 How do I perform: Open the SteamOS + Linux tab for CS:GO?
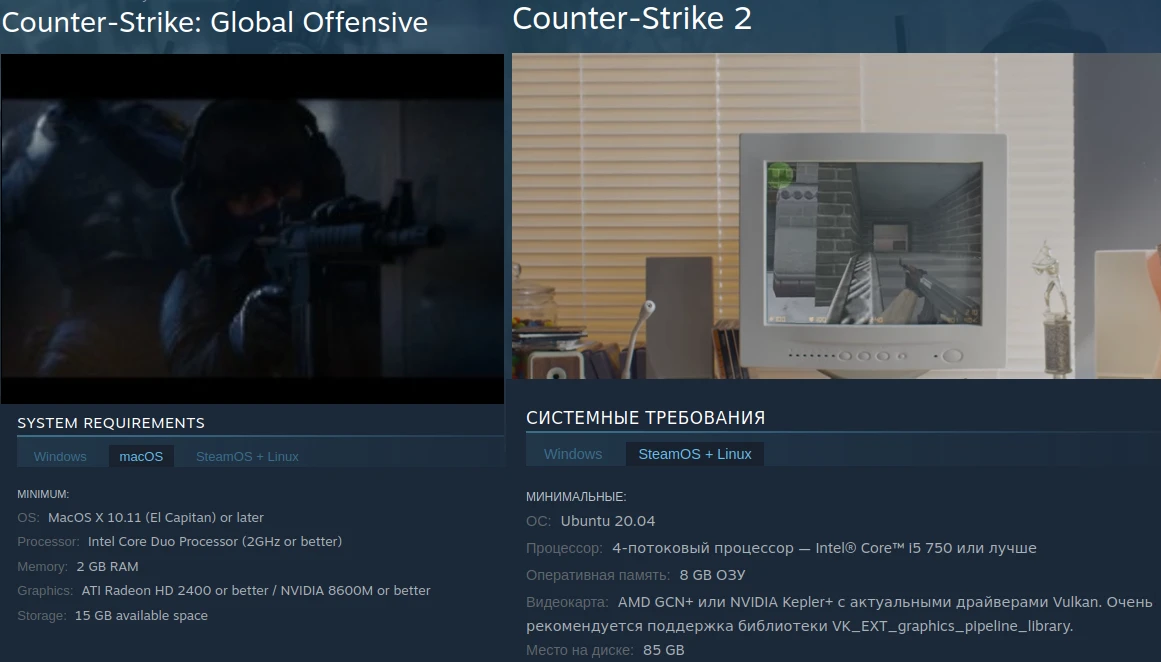pyautogui.click(x=247, y=456)
